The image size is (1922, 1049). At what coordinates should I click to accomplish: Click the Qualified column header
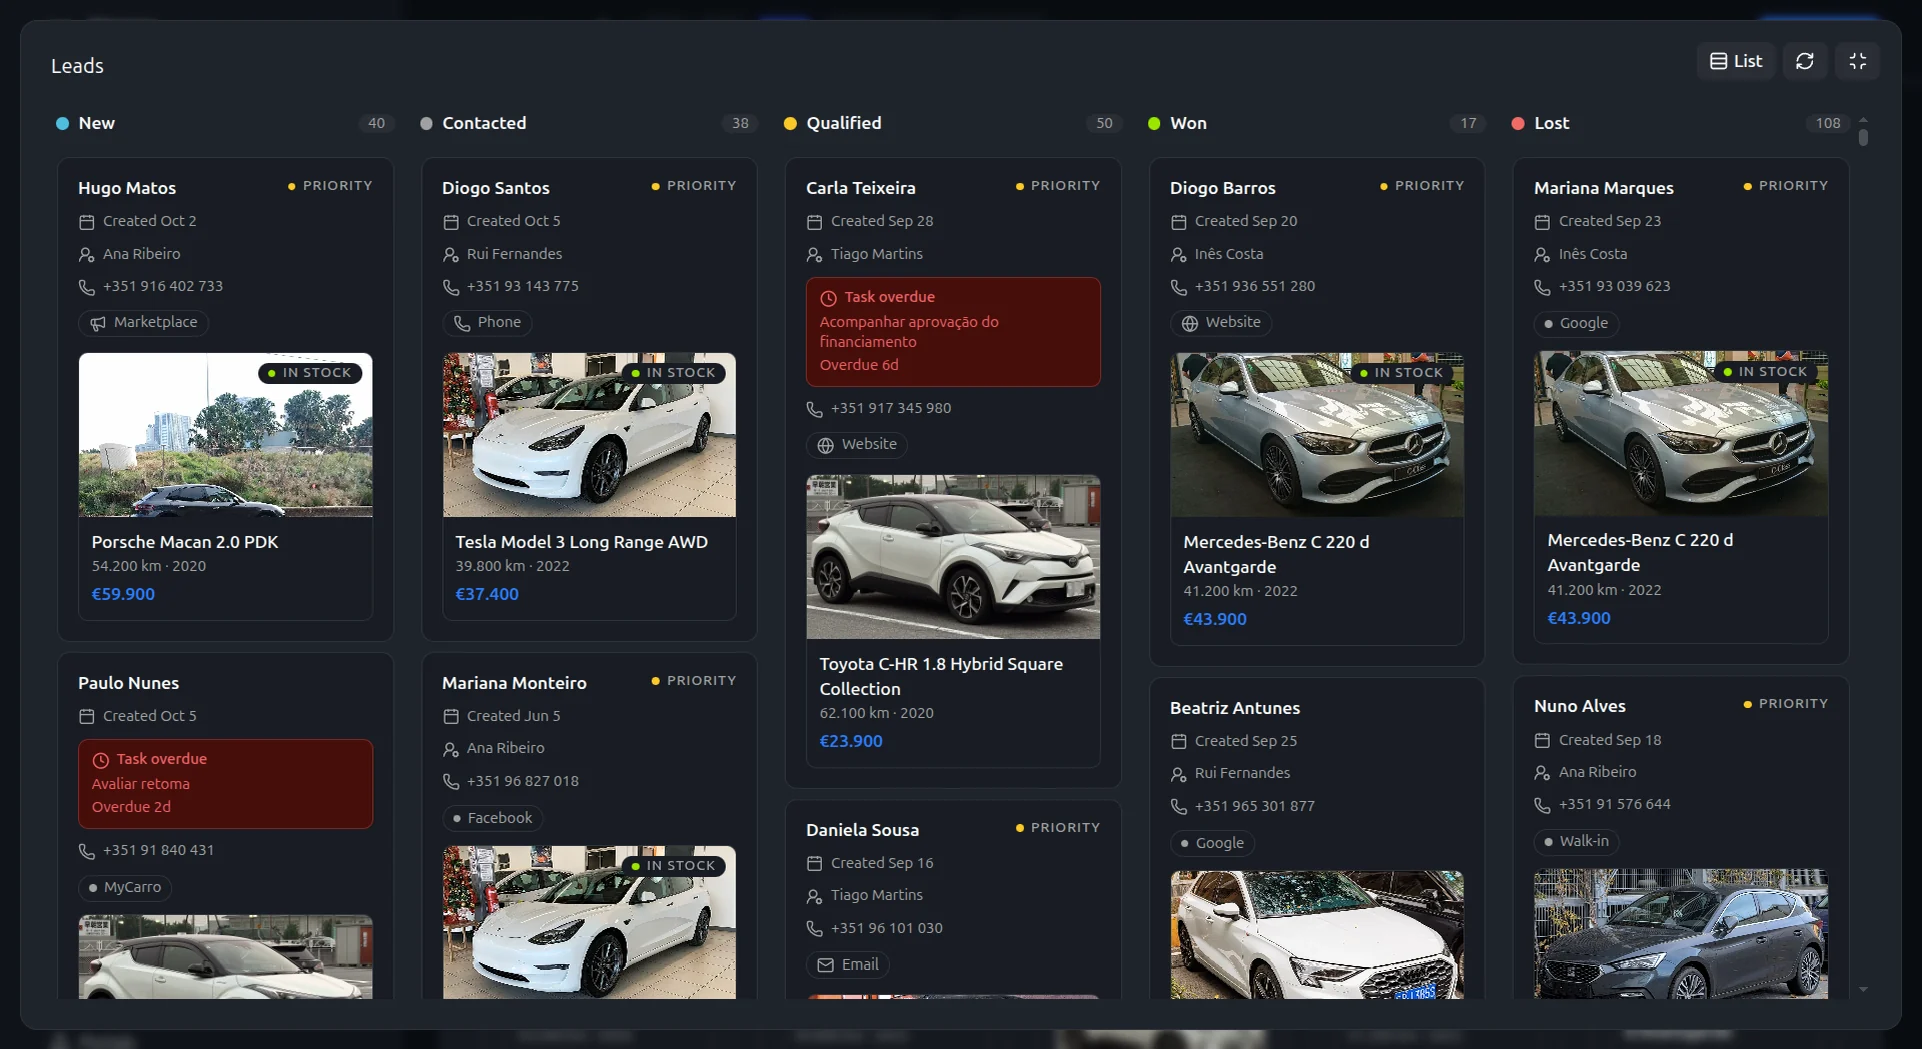tap(844, 123)
